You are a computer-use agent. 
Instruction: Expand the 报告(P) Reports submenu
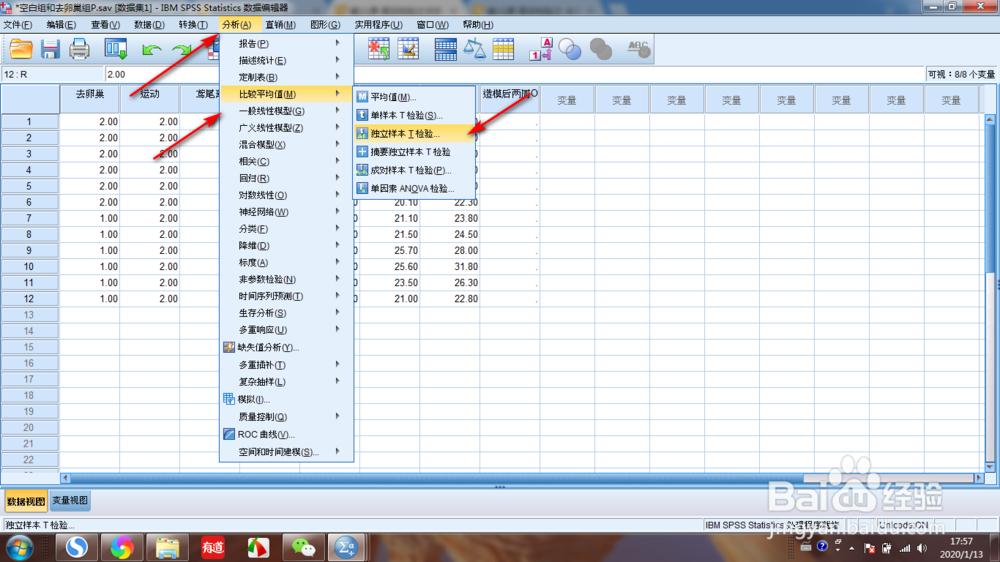click(x=286, y=43)
